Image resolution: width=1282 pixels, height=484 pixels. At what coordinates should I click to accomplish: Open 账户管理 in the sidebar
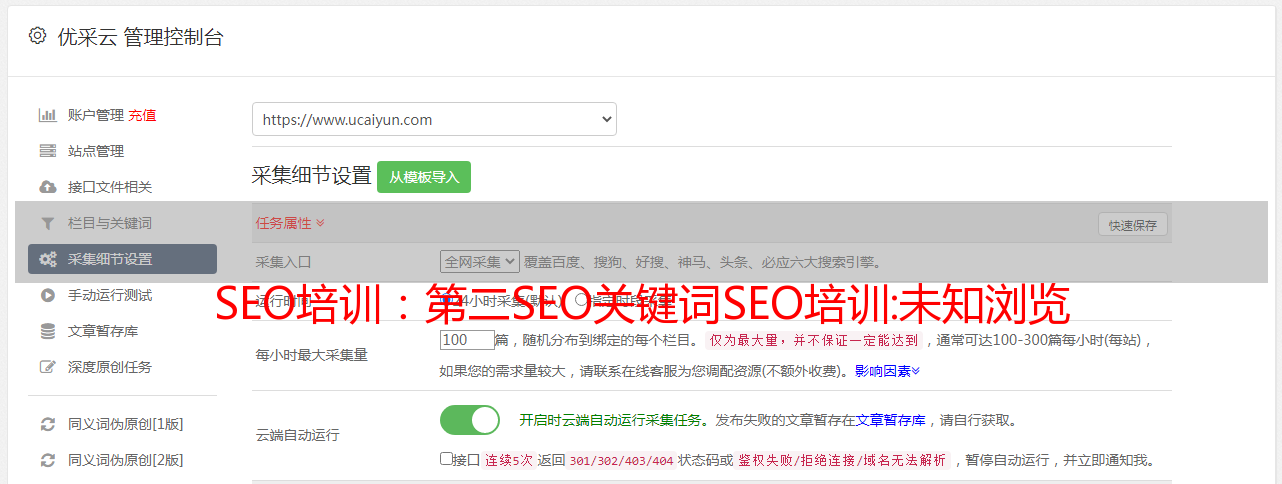(x=96, y=115)
